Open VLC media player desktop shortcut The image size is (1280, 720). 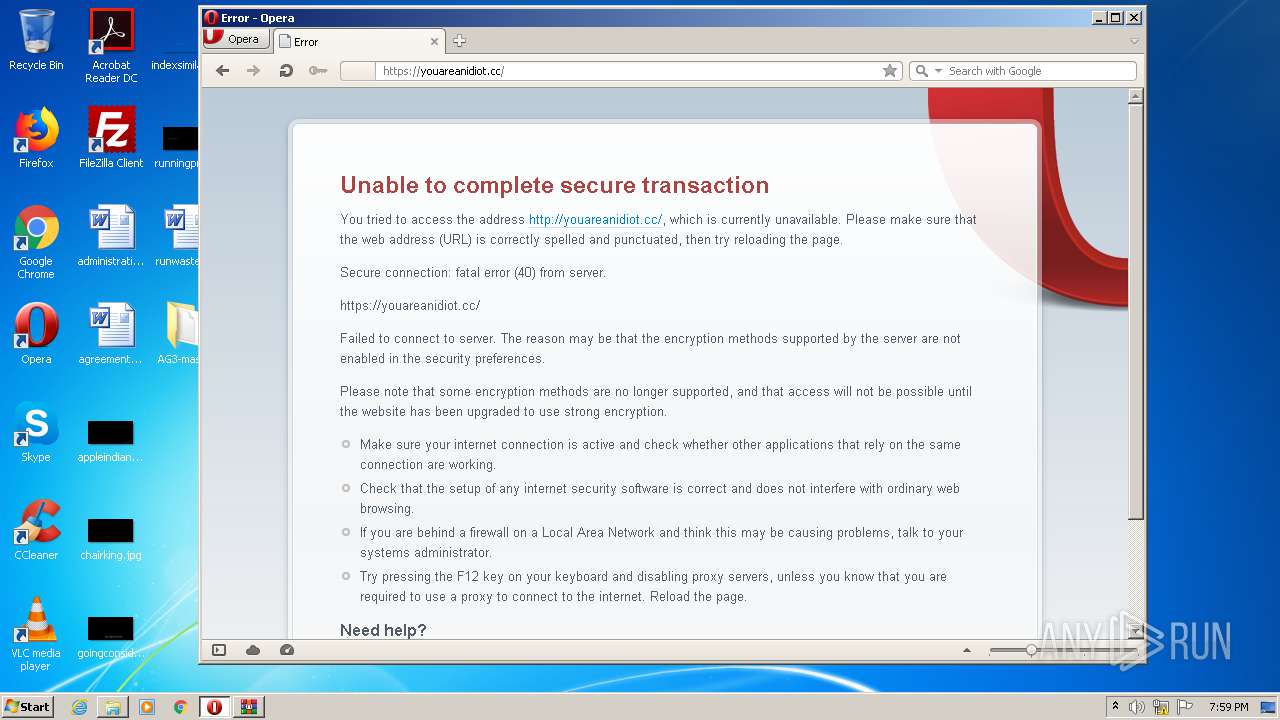coord(36,634)
